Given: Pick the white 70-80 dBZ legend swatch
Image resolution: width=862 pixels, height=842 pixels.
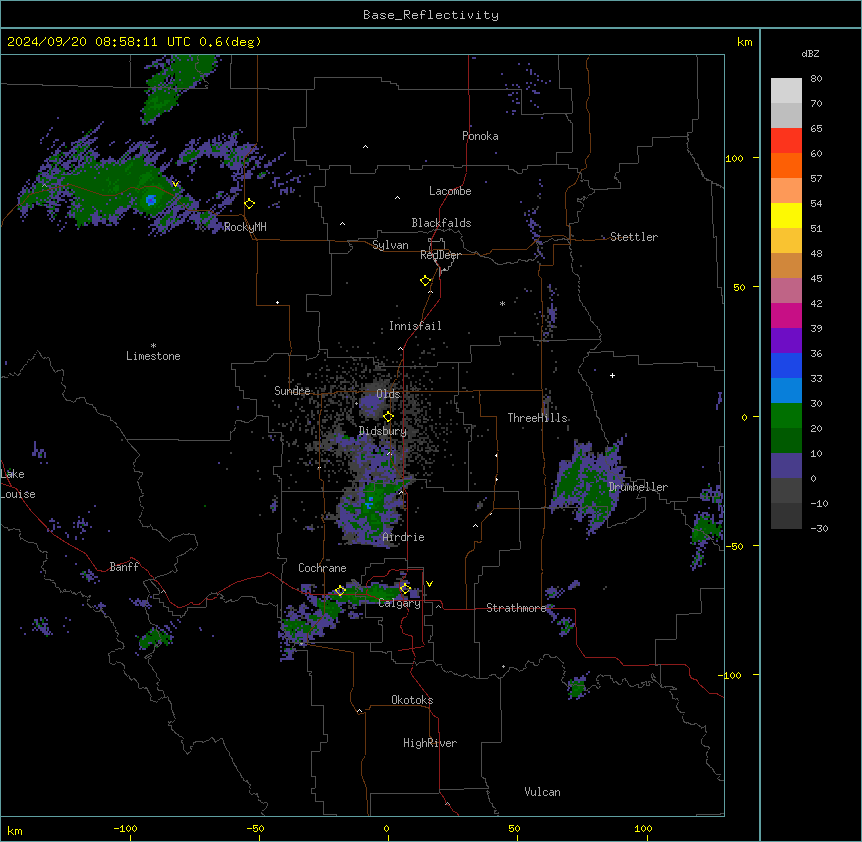Looking at the screenshot, I should pyautogui.click(x=786, y=91).
